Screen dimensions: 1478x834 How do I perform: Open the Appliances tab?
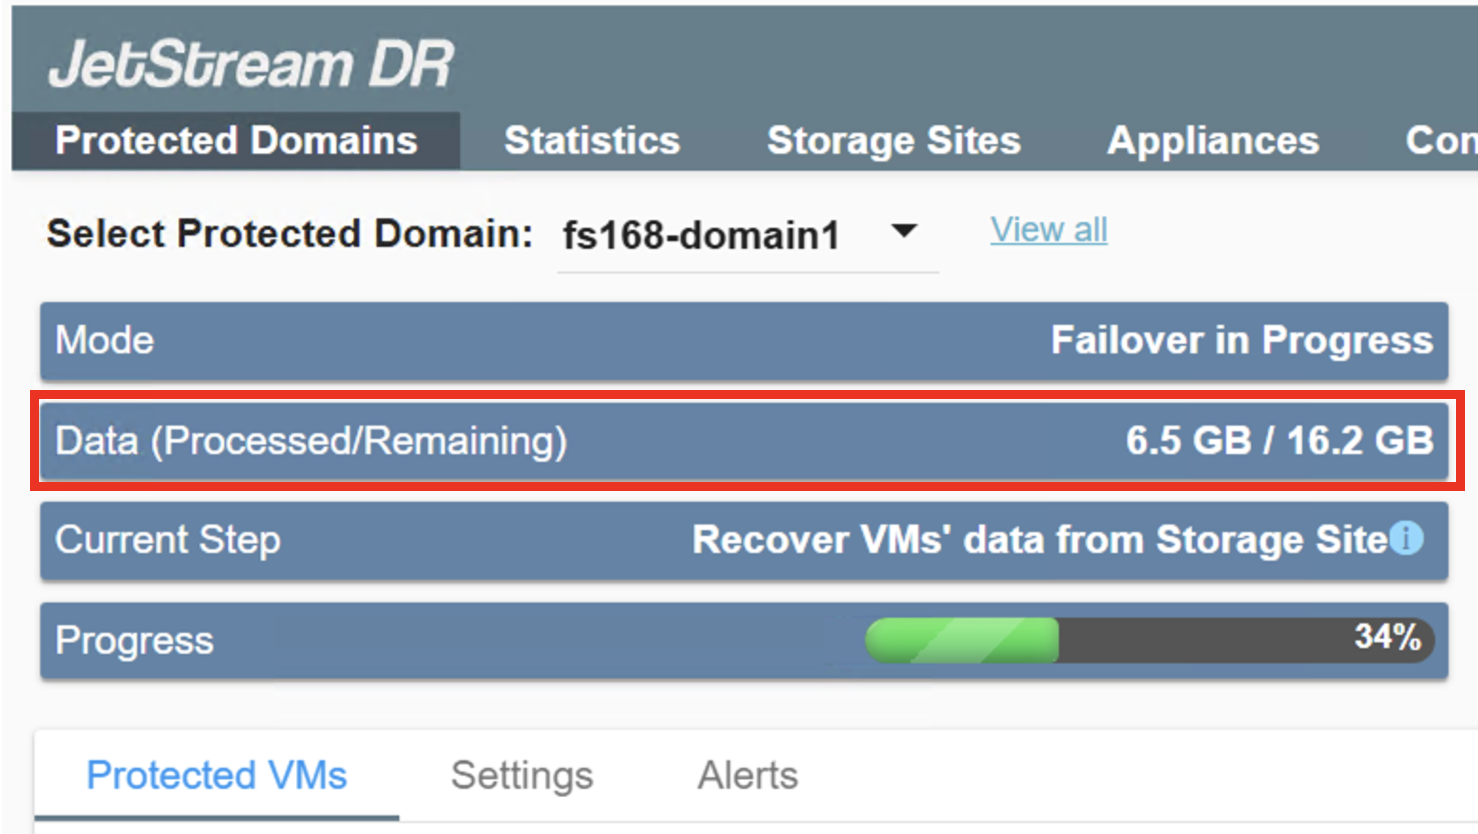(1212, 141)
